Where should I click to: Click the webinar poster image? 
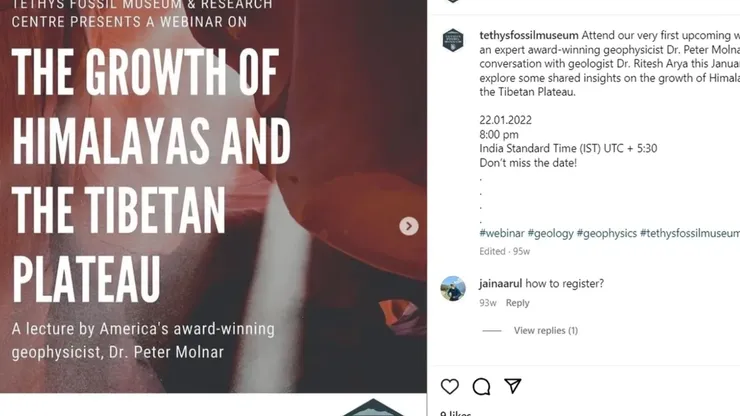click(x=213, y=196)
